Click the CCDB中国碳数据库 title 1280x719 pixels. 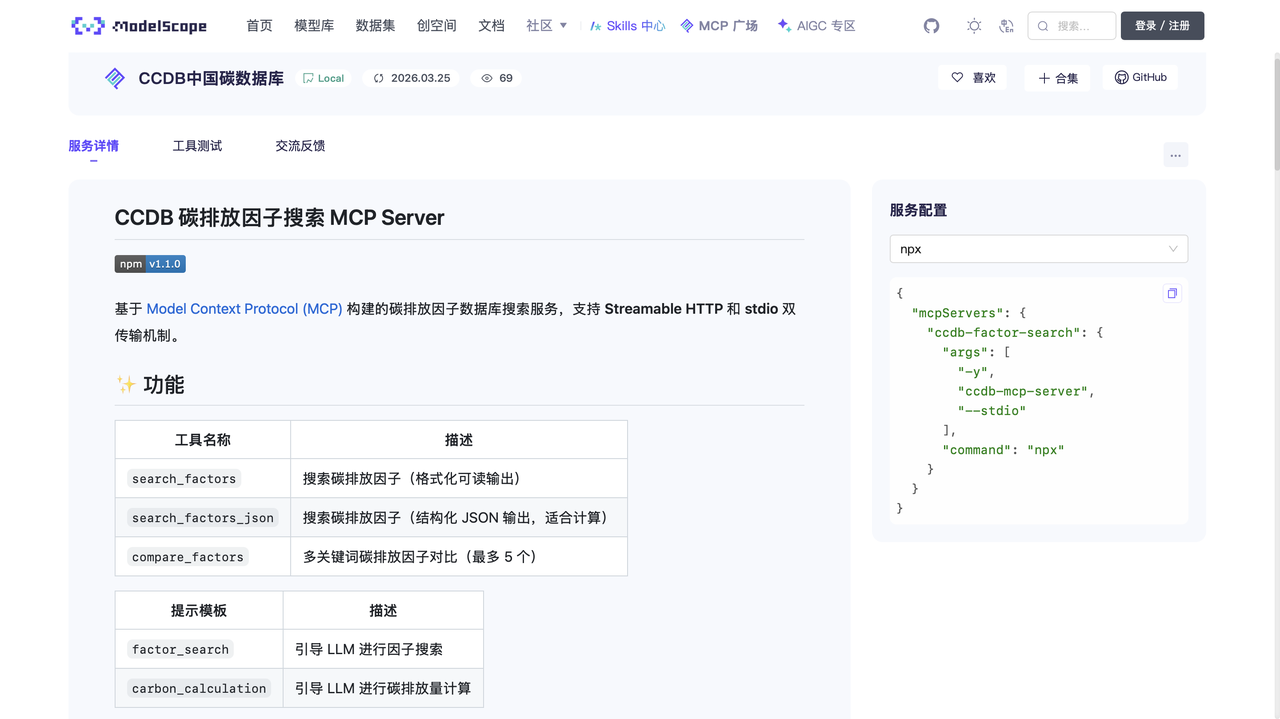click(211, 78)
